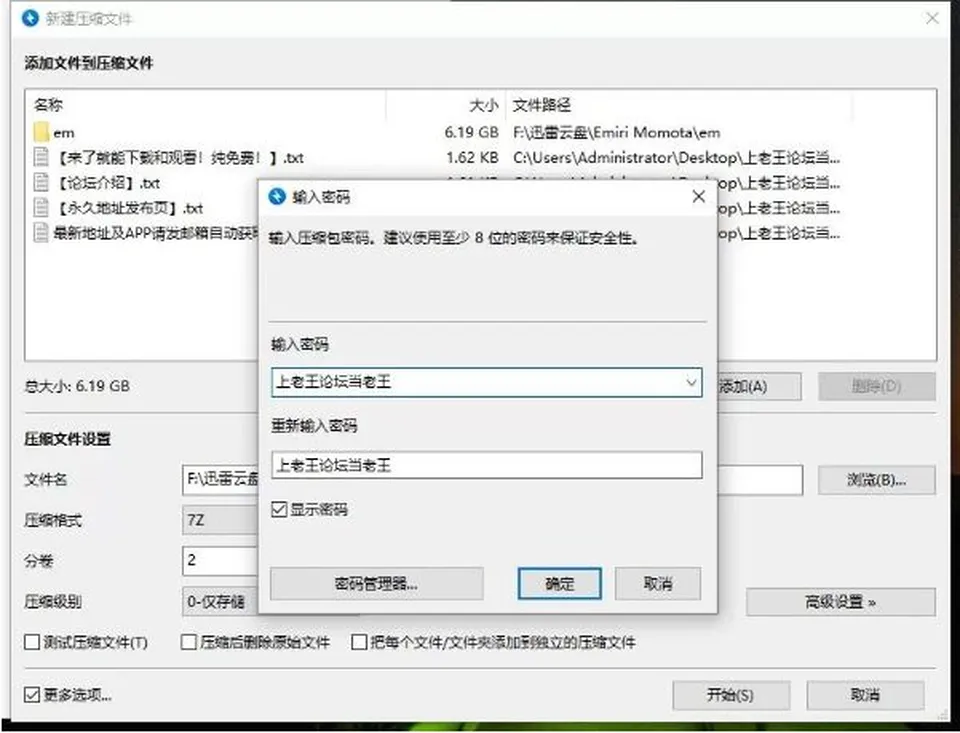Click the path F:\迅雷云盘\Emiri Momota\em
The width and height of the screenshot is (960, 733).
(617, 132)
